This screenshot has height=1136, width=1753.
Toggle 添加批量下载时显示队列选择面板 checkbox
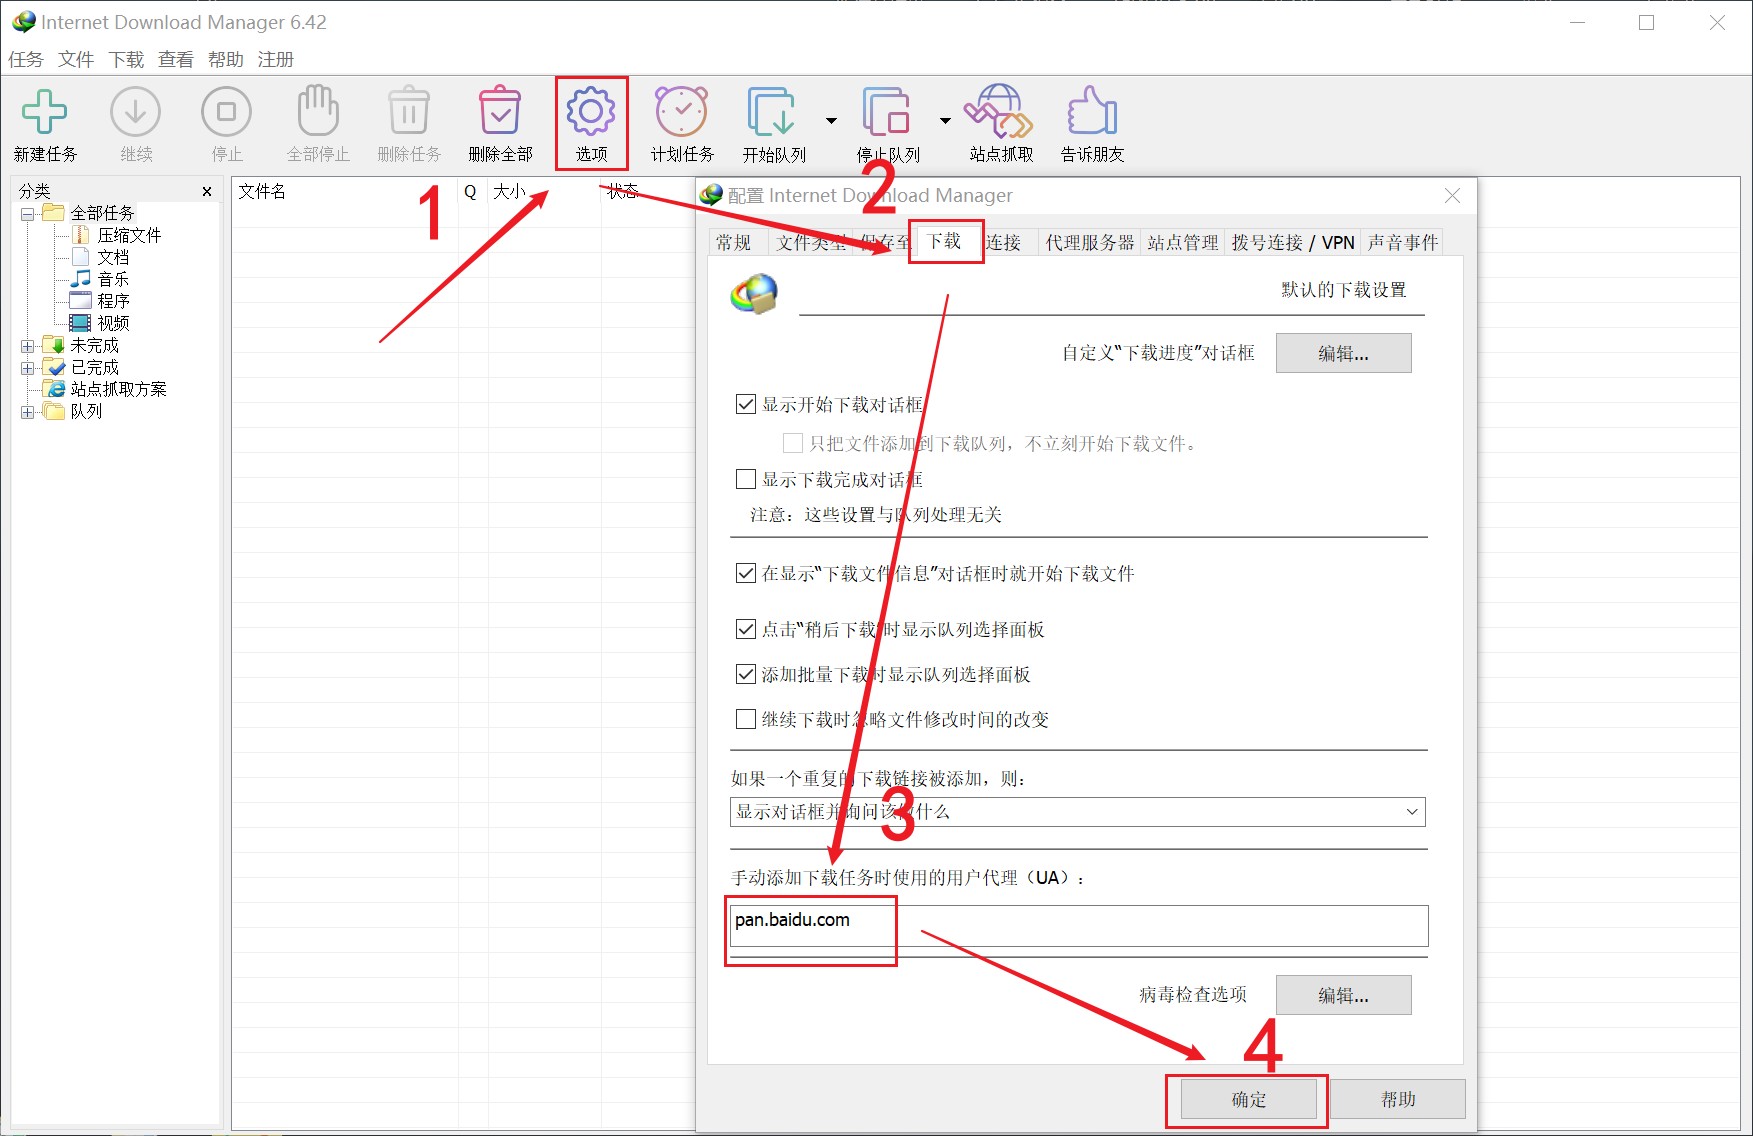tap(745, 674)
